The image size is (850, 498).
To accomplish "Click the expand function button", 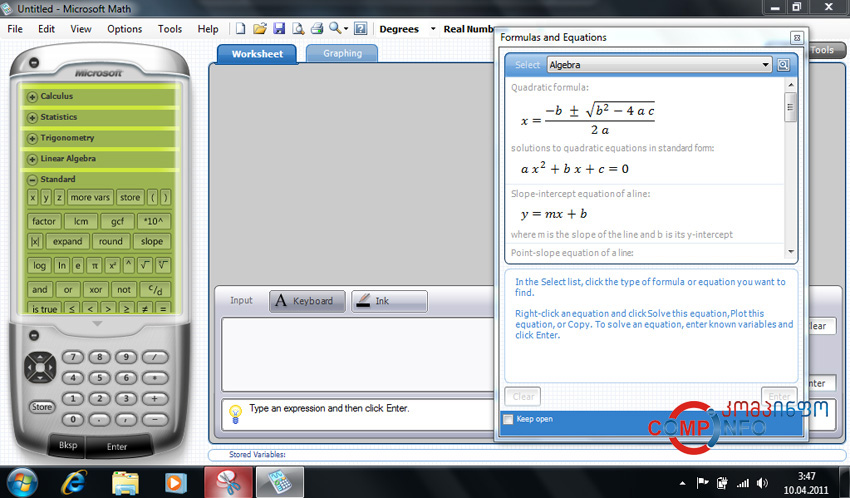I will [67, 242].
